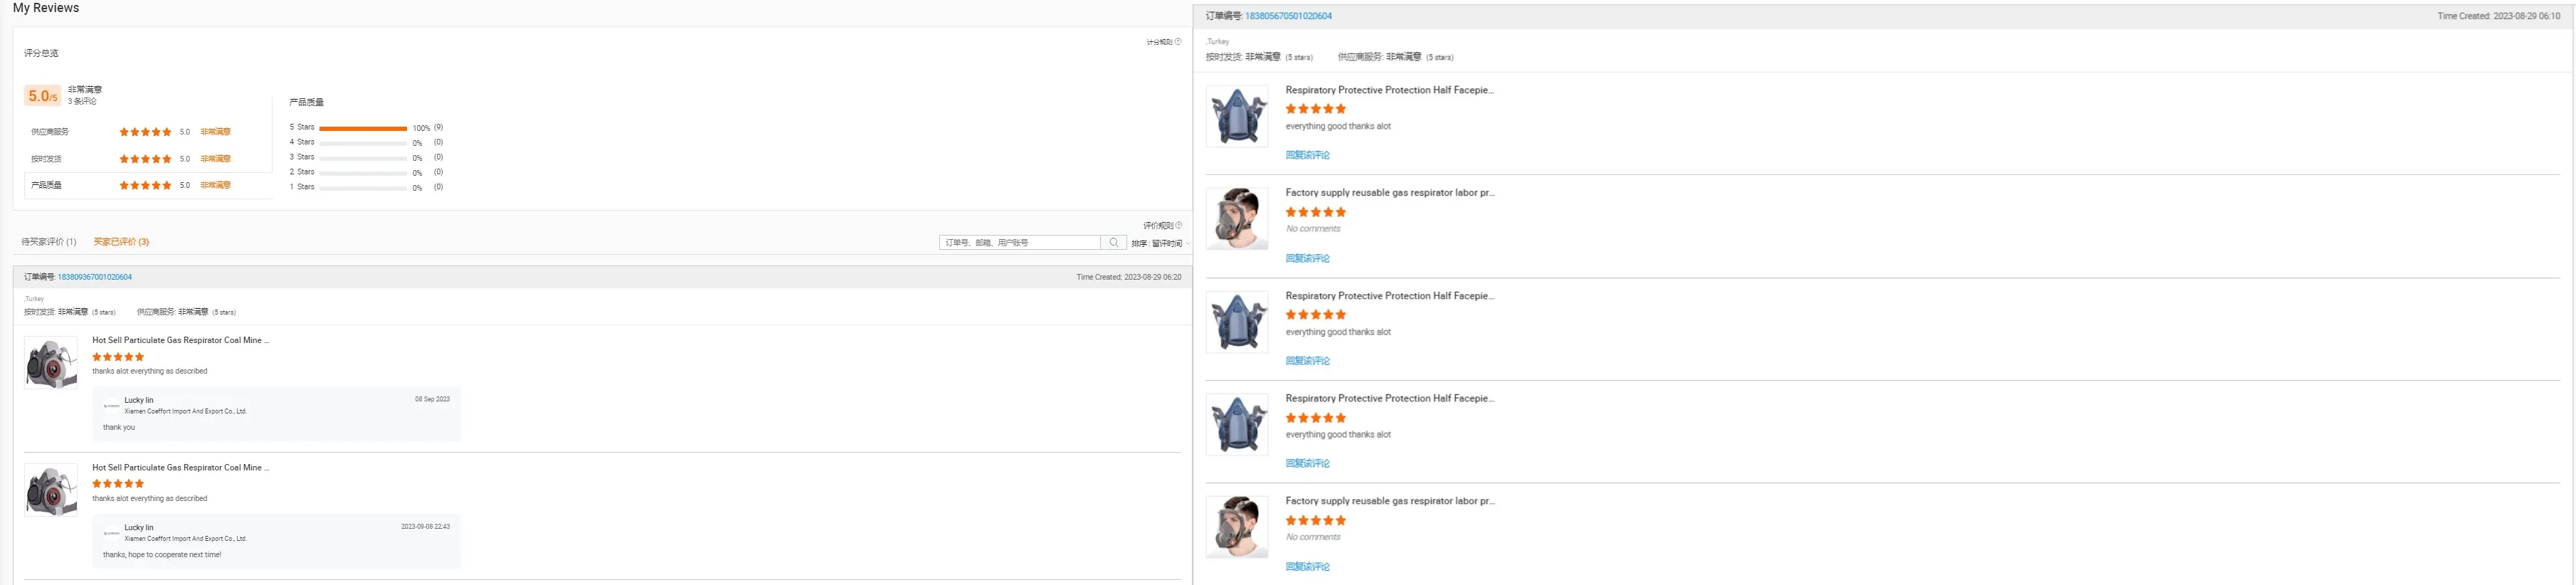Click the five-star rating in the 供应商服务 row
The width and height of the screenshot is (2576, 585).
145,132
